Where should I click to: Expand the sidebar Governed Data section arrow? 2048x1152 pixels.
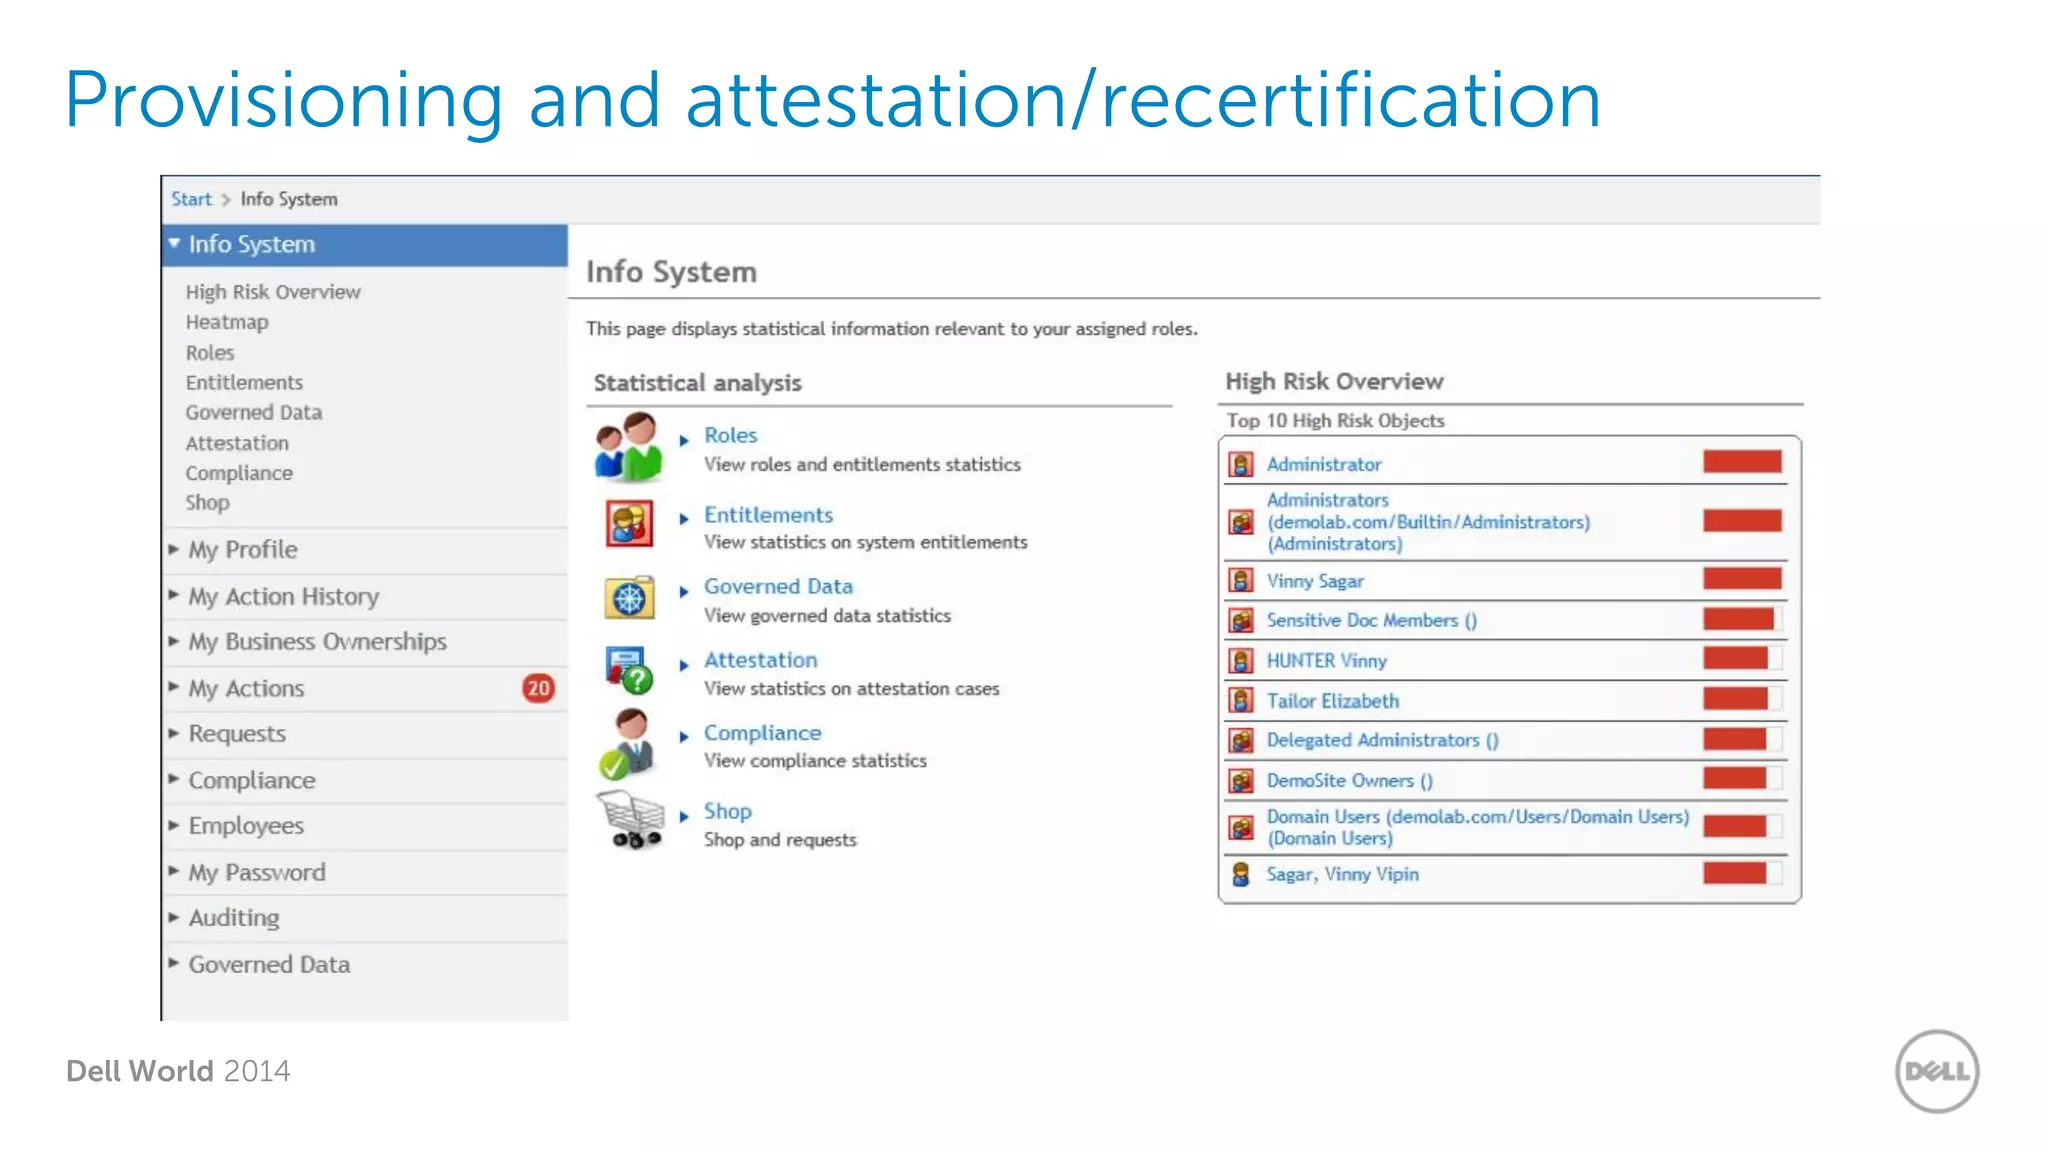(174, 963)
